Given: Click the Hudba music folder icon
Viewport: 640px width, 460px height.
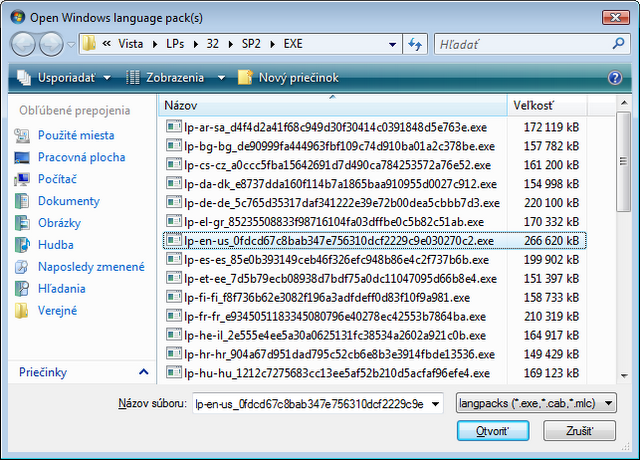Looking at the screenshot, I should [22, 245].
